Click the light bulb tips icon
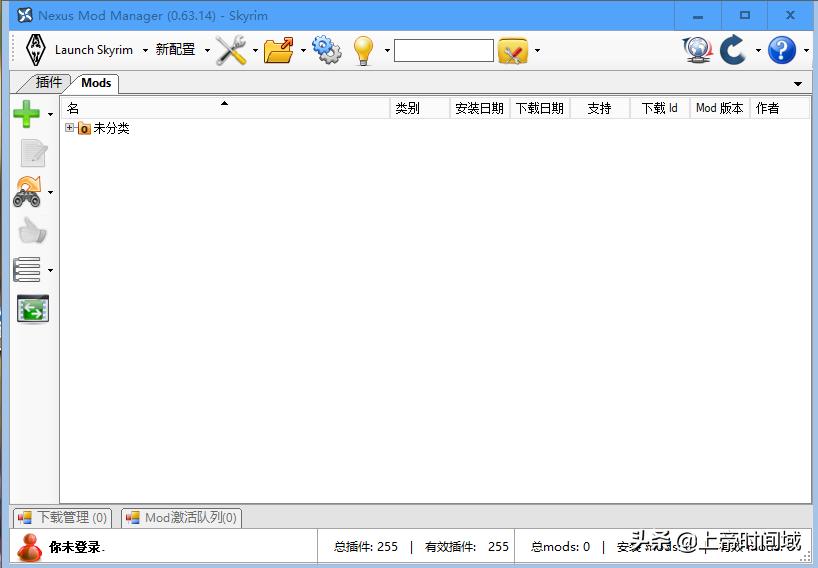 (x=363, y=51)
